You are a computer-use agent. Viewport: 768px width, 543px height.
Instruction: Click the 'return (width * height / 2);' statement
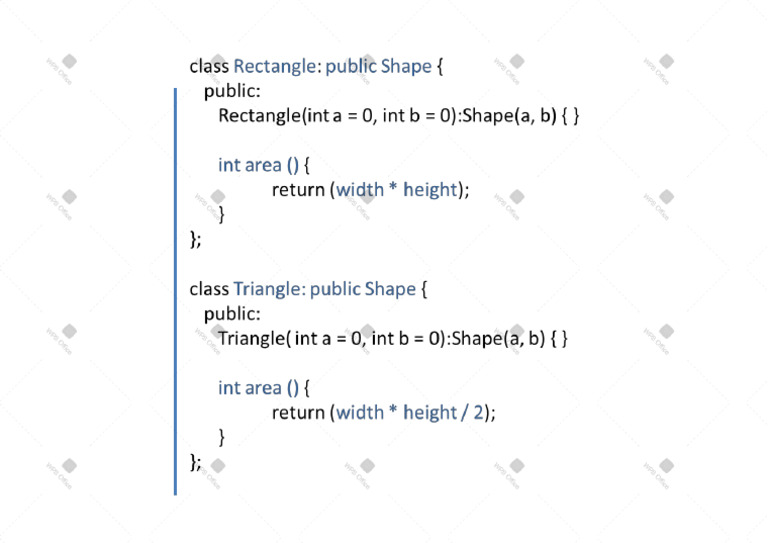[x=384, y=412]
